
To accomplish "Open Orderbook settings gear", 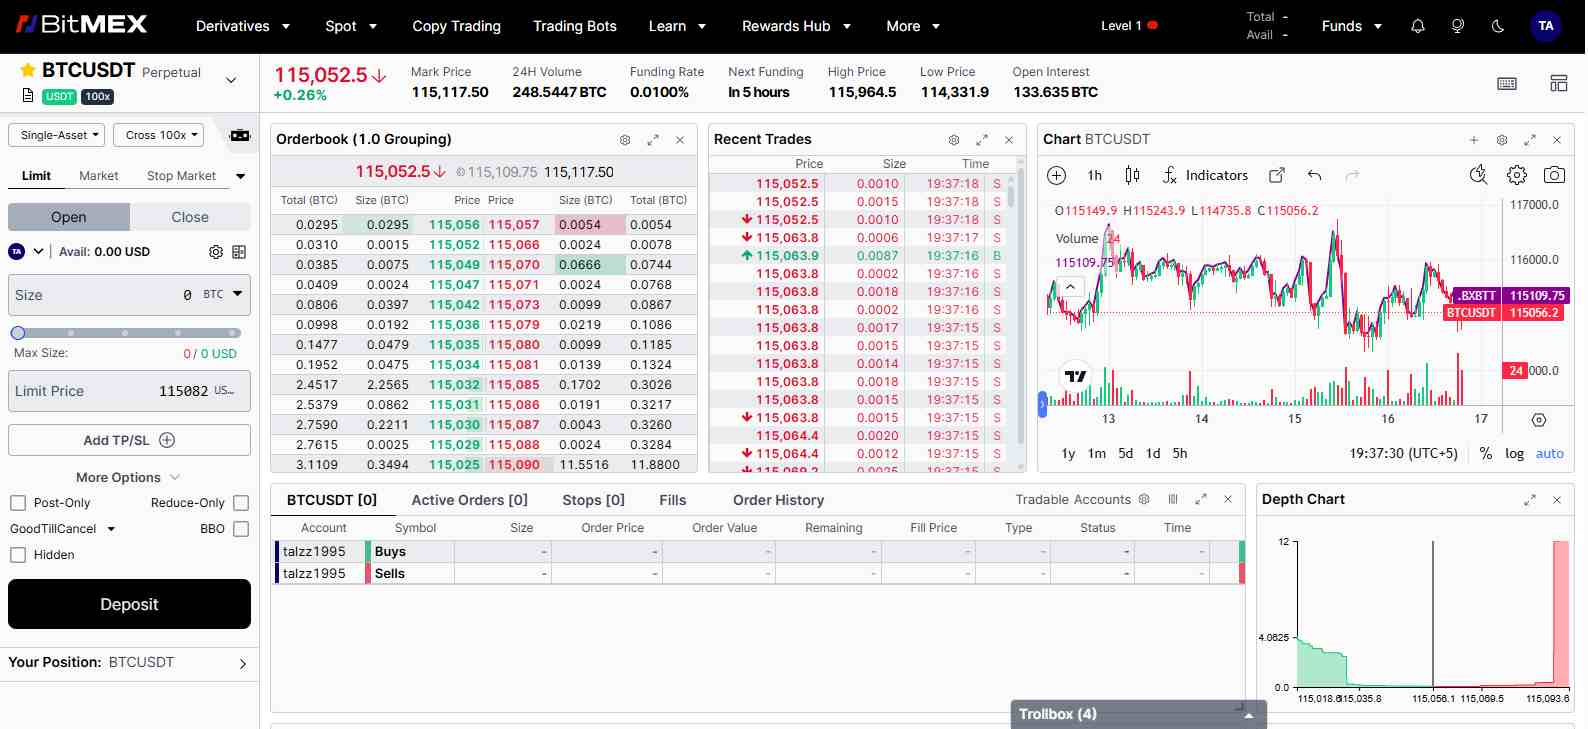I will tap(625, 140).
